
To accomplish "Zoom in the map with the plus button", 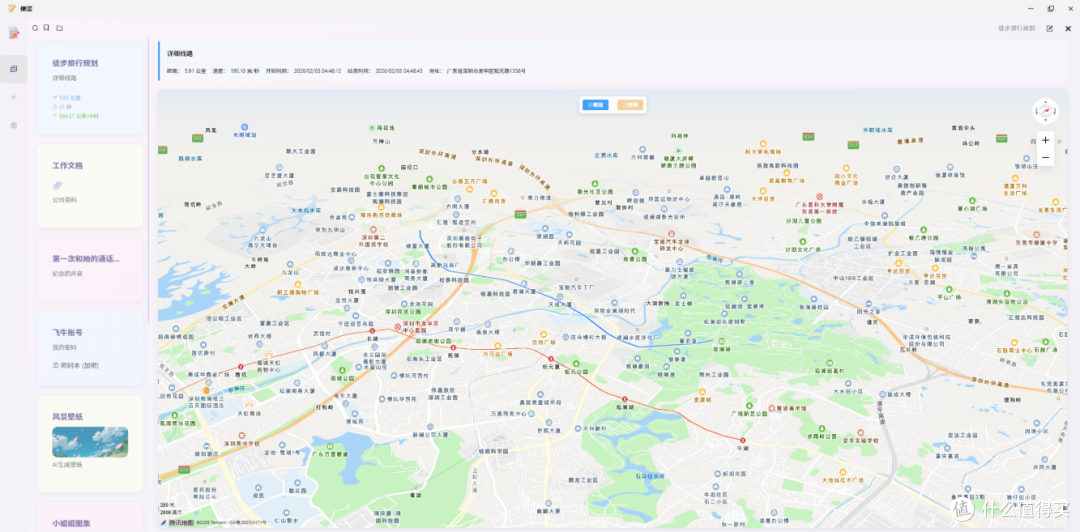I will pyautogui.click(x=1045, y=141).
